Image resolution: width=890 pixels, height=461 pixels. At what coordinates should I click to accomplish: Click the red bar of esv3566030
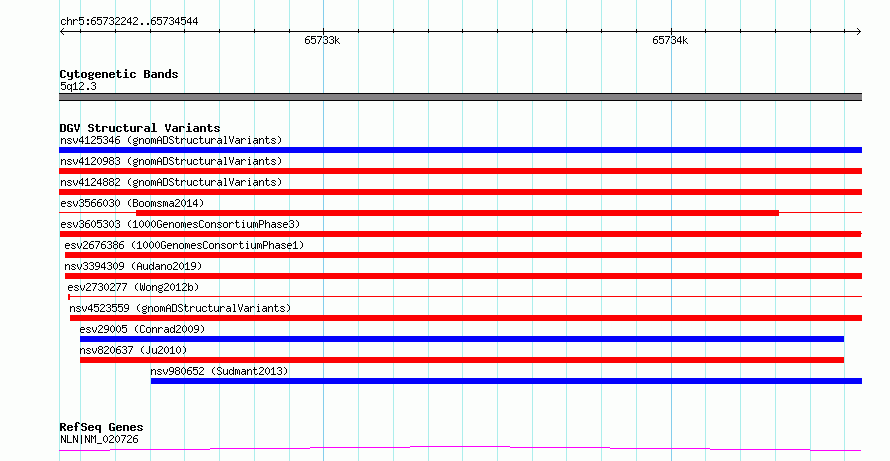457,213
